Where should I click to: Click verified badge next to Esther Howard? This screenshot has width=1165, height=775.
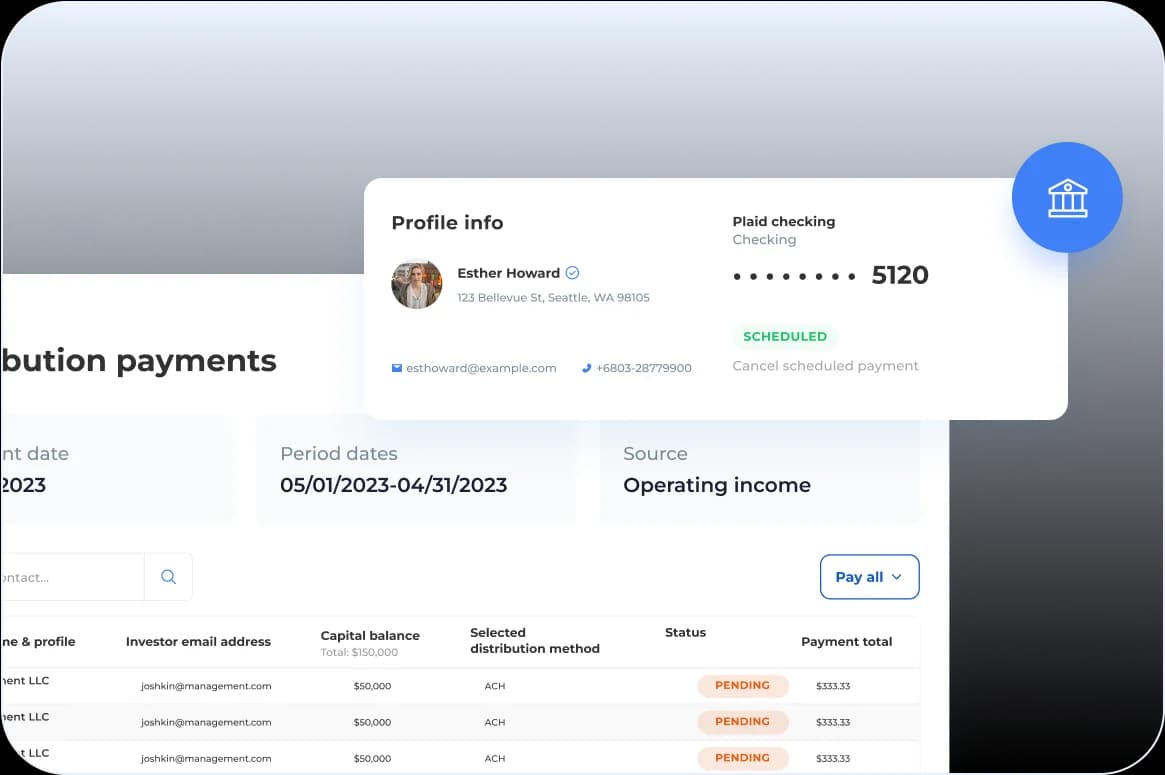pyautogui.click(x=572, y=273)
